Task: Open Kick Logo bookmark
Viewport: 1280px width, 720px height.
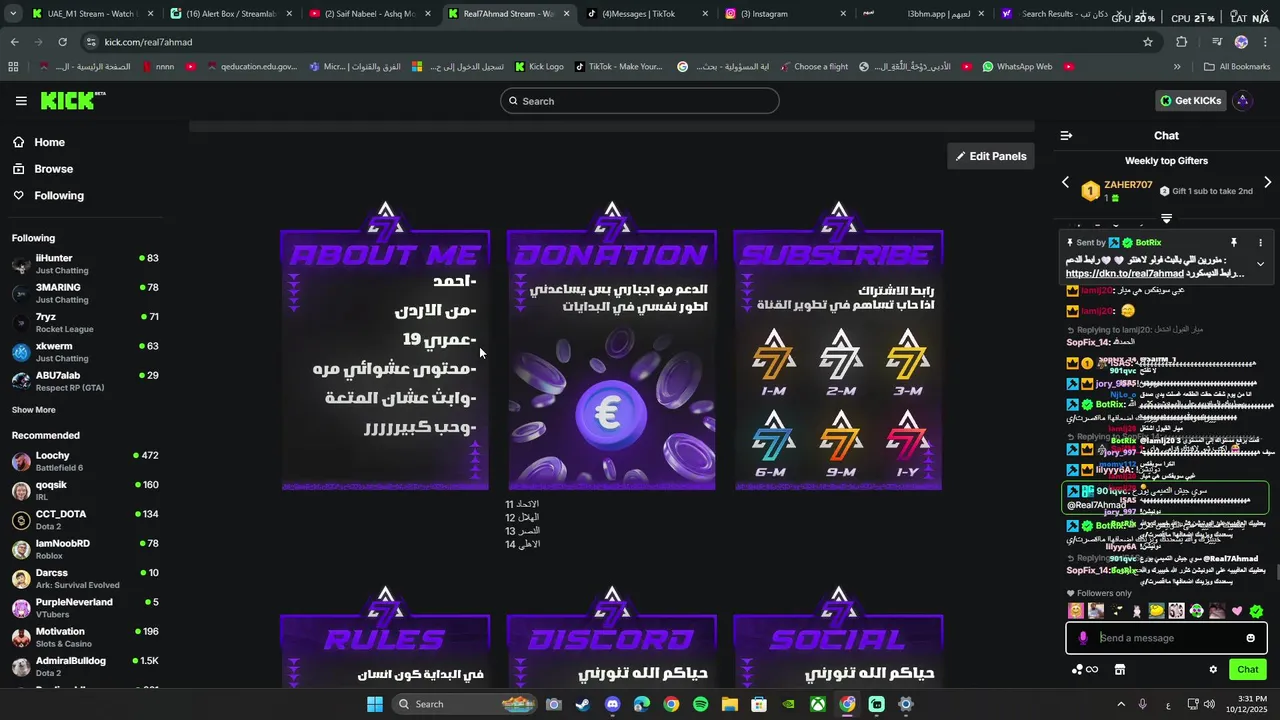Action: click(x=539, y=67)
